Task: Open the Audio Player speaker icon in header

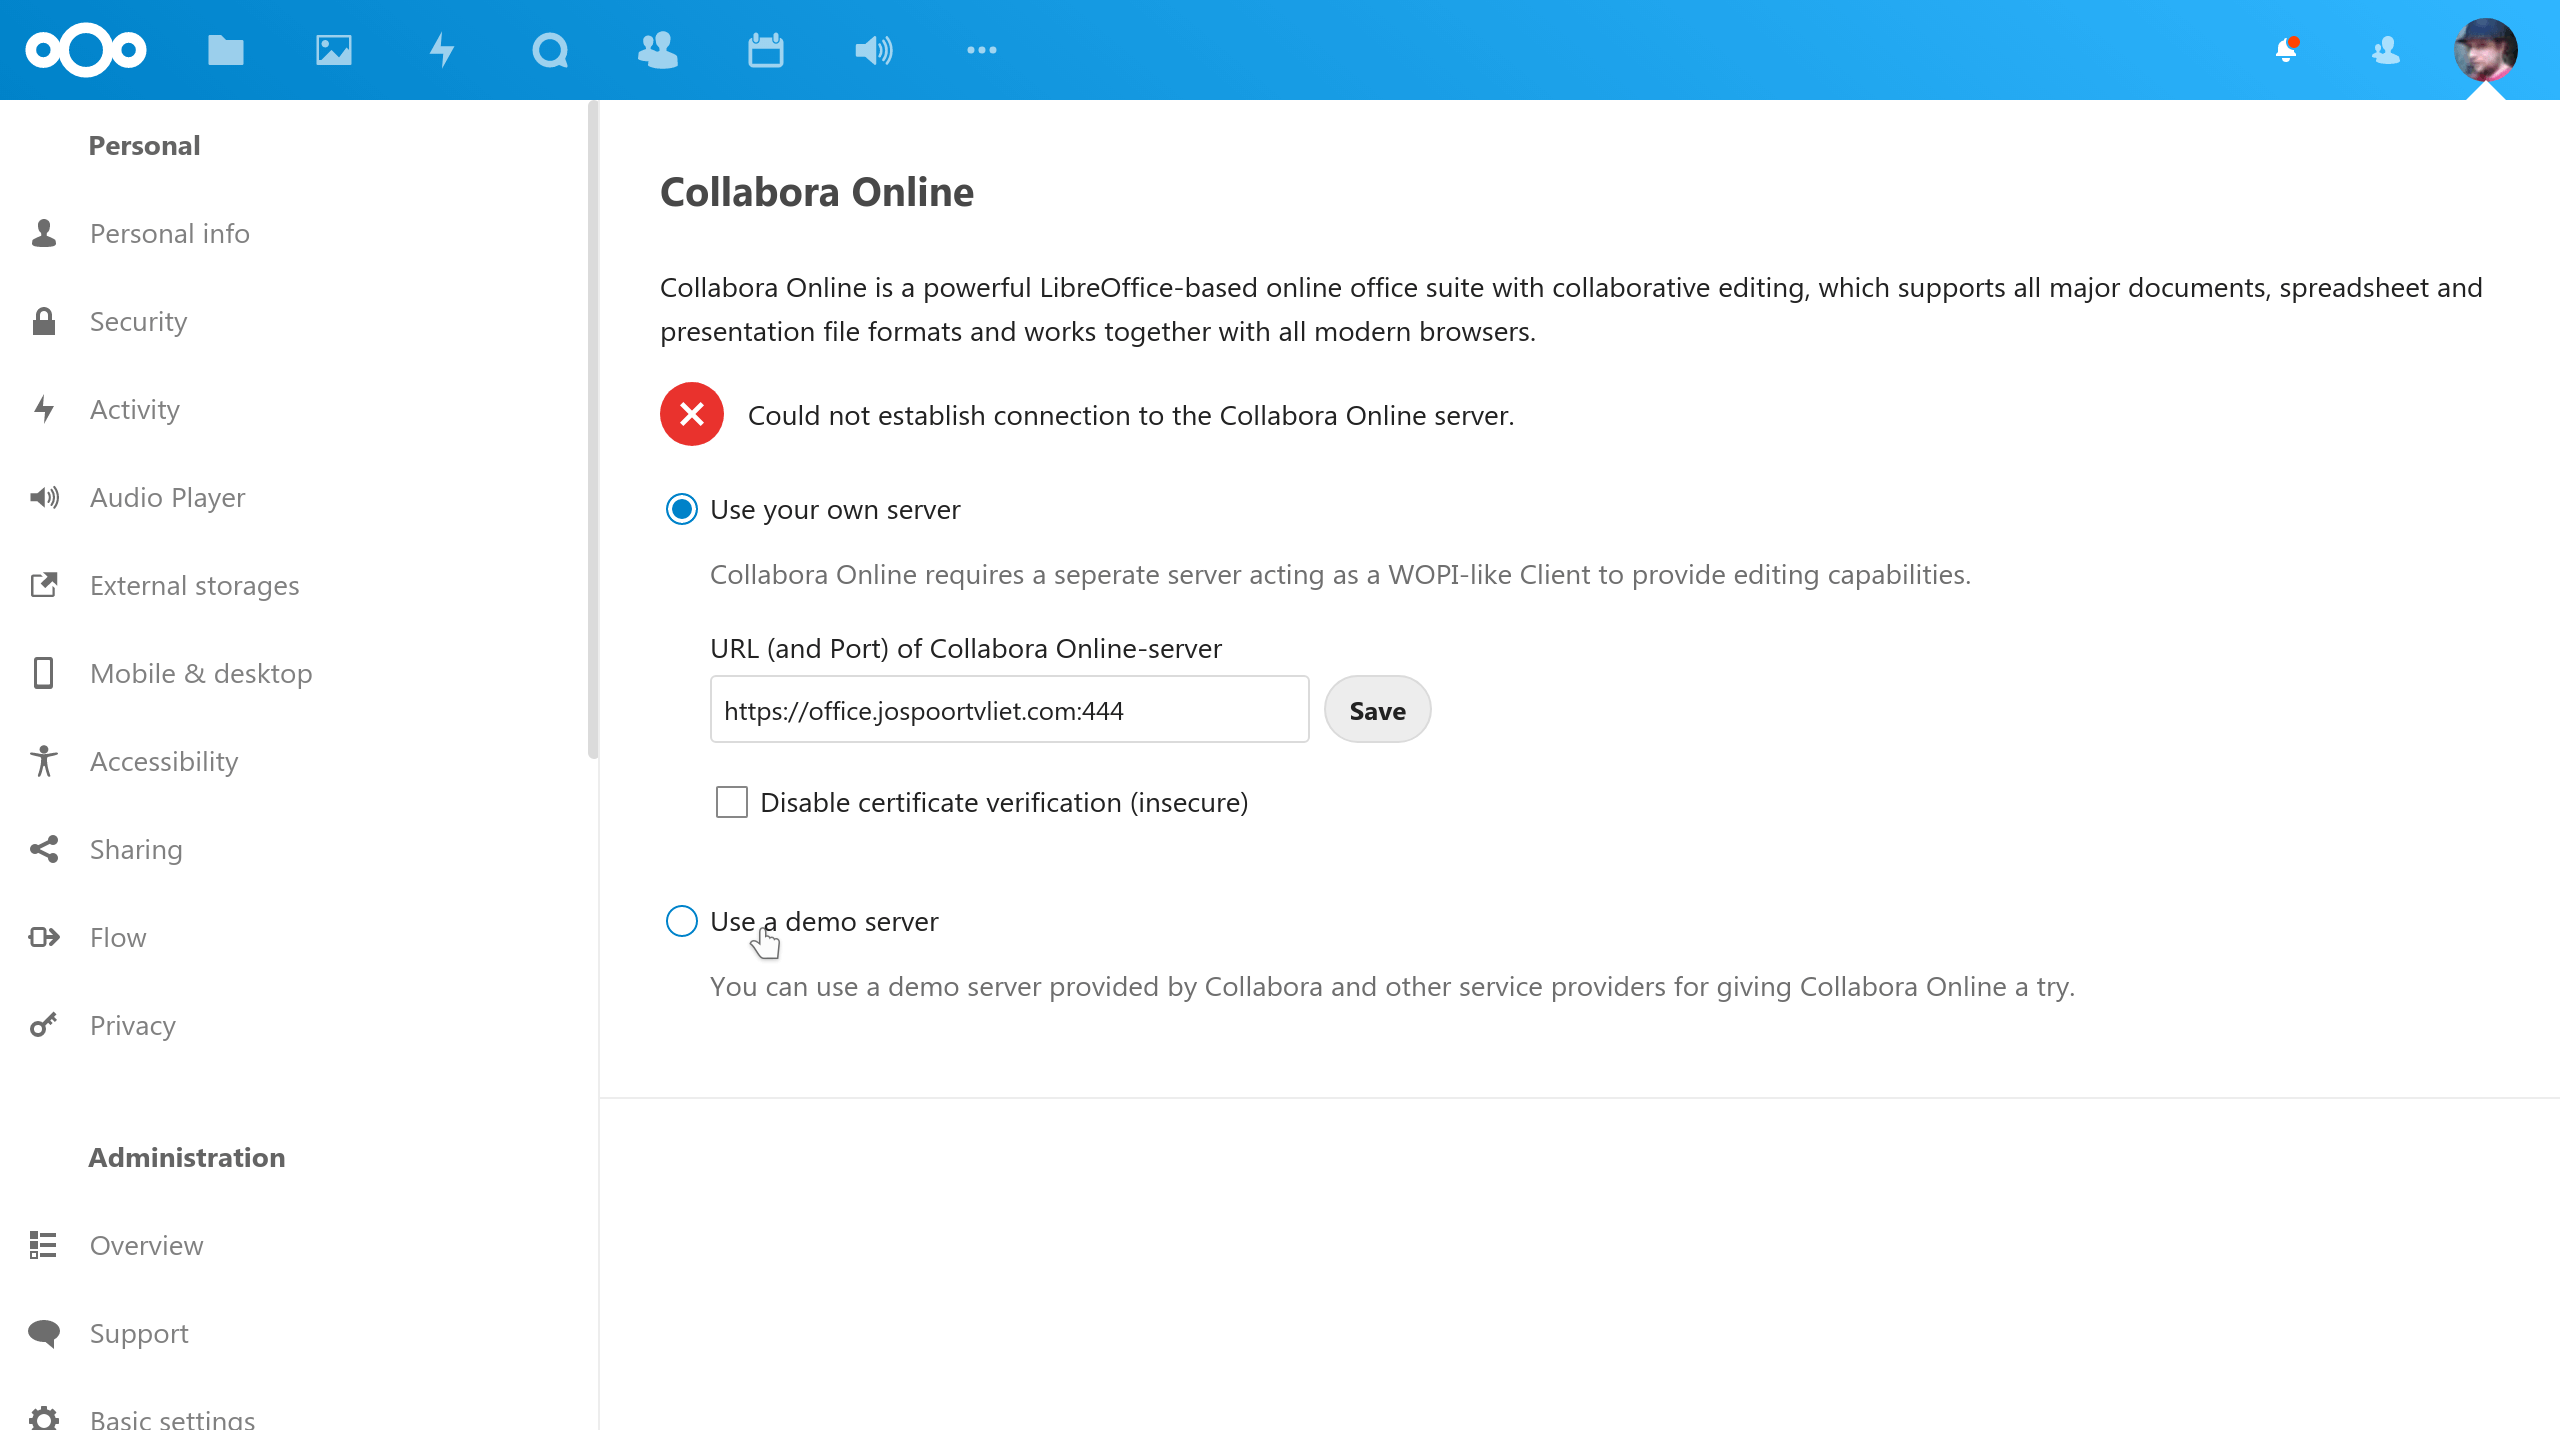Action: point(874,50)
